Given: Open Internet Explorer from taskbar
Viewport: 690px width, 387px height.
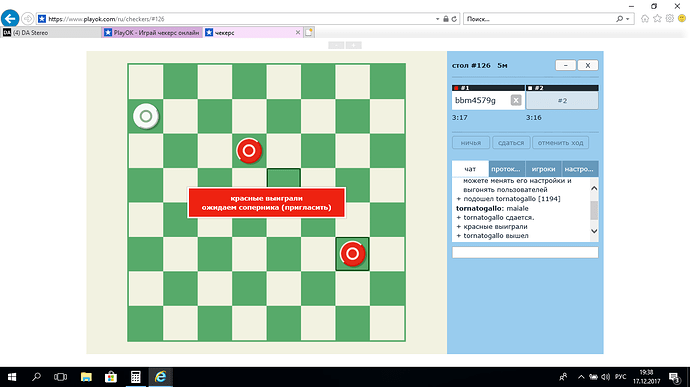Looking at the screenshot, I should (161, 377).
